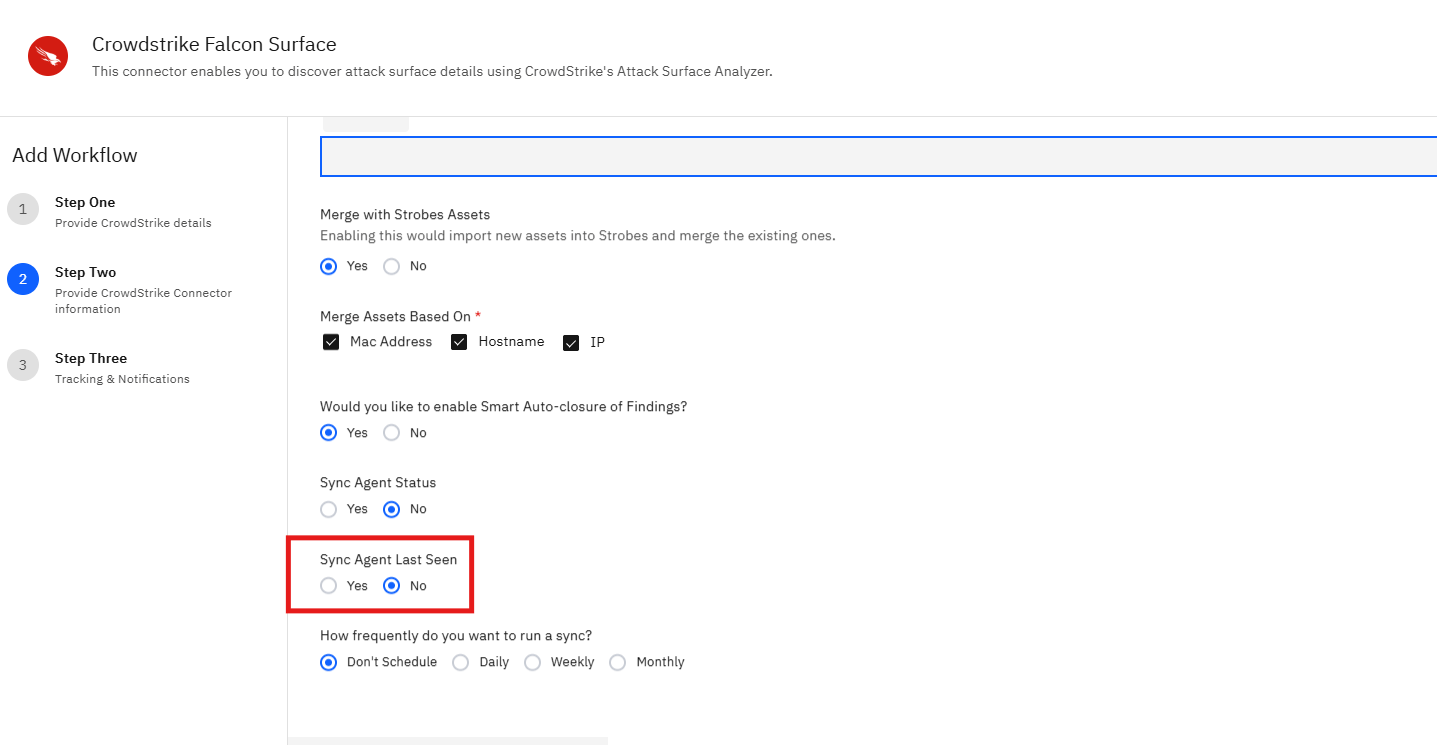Click the Crowdstrike Falcon Surface title
This screenshot has height=745, width=1437.
click(x=214, y=44)
